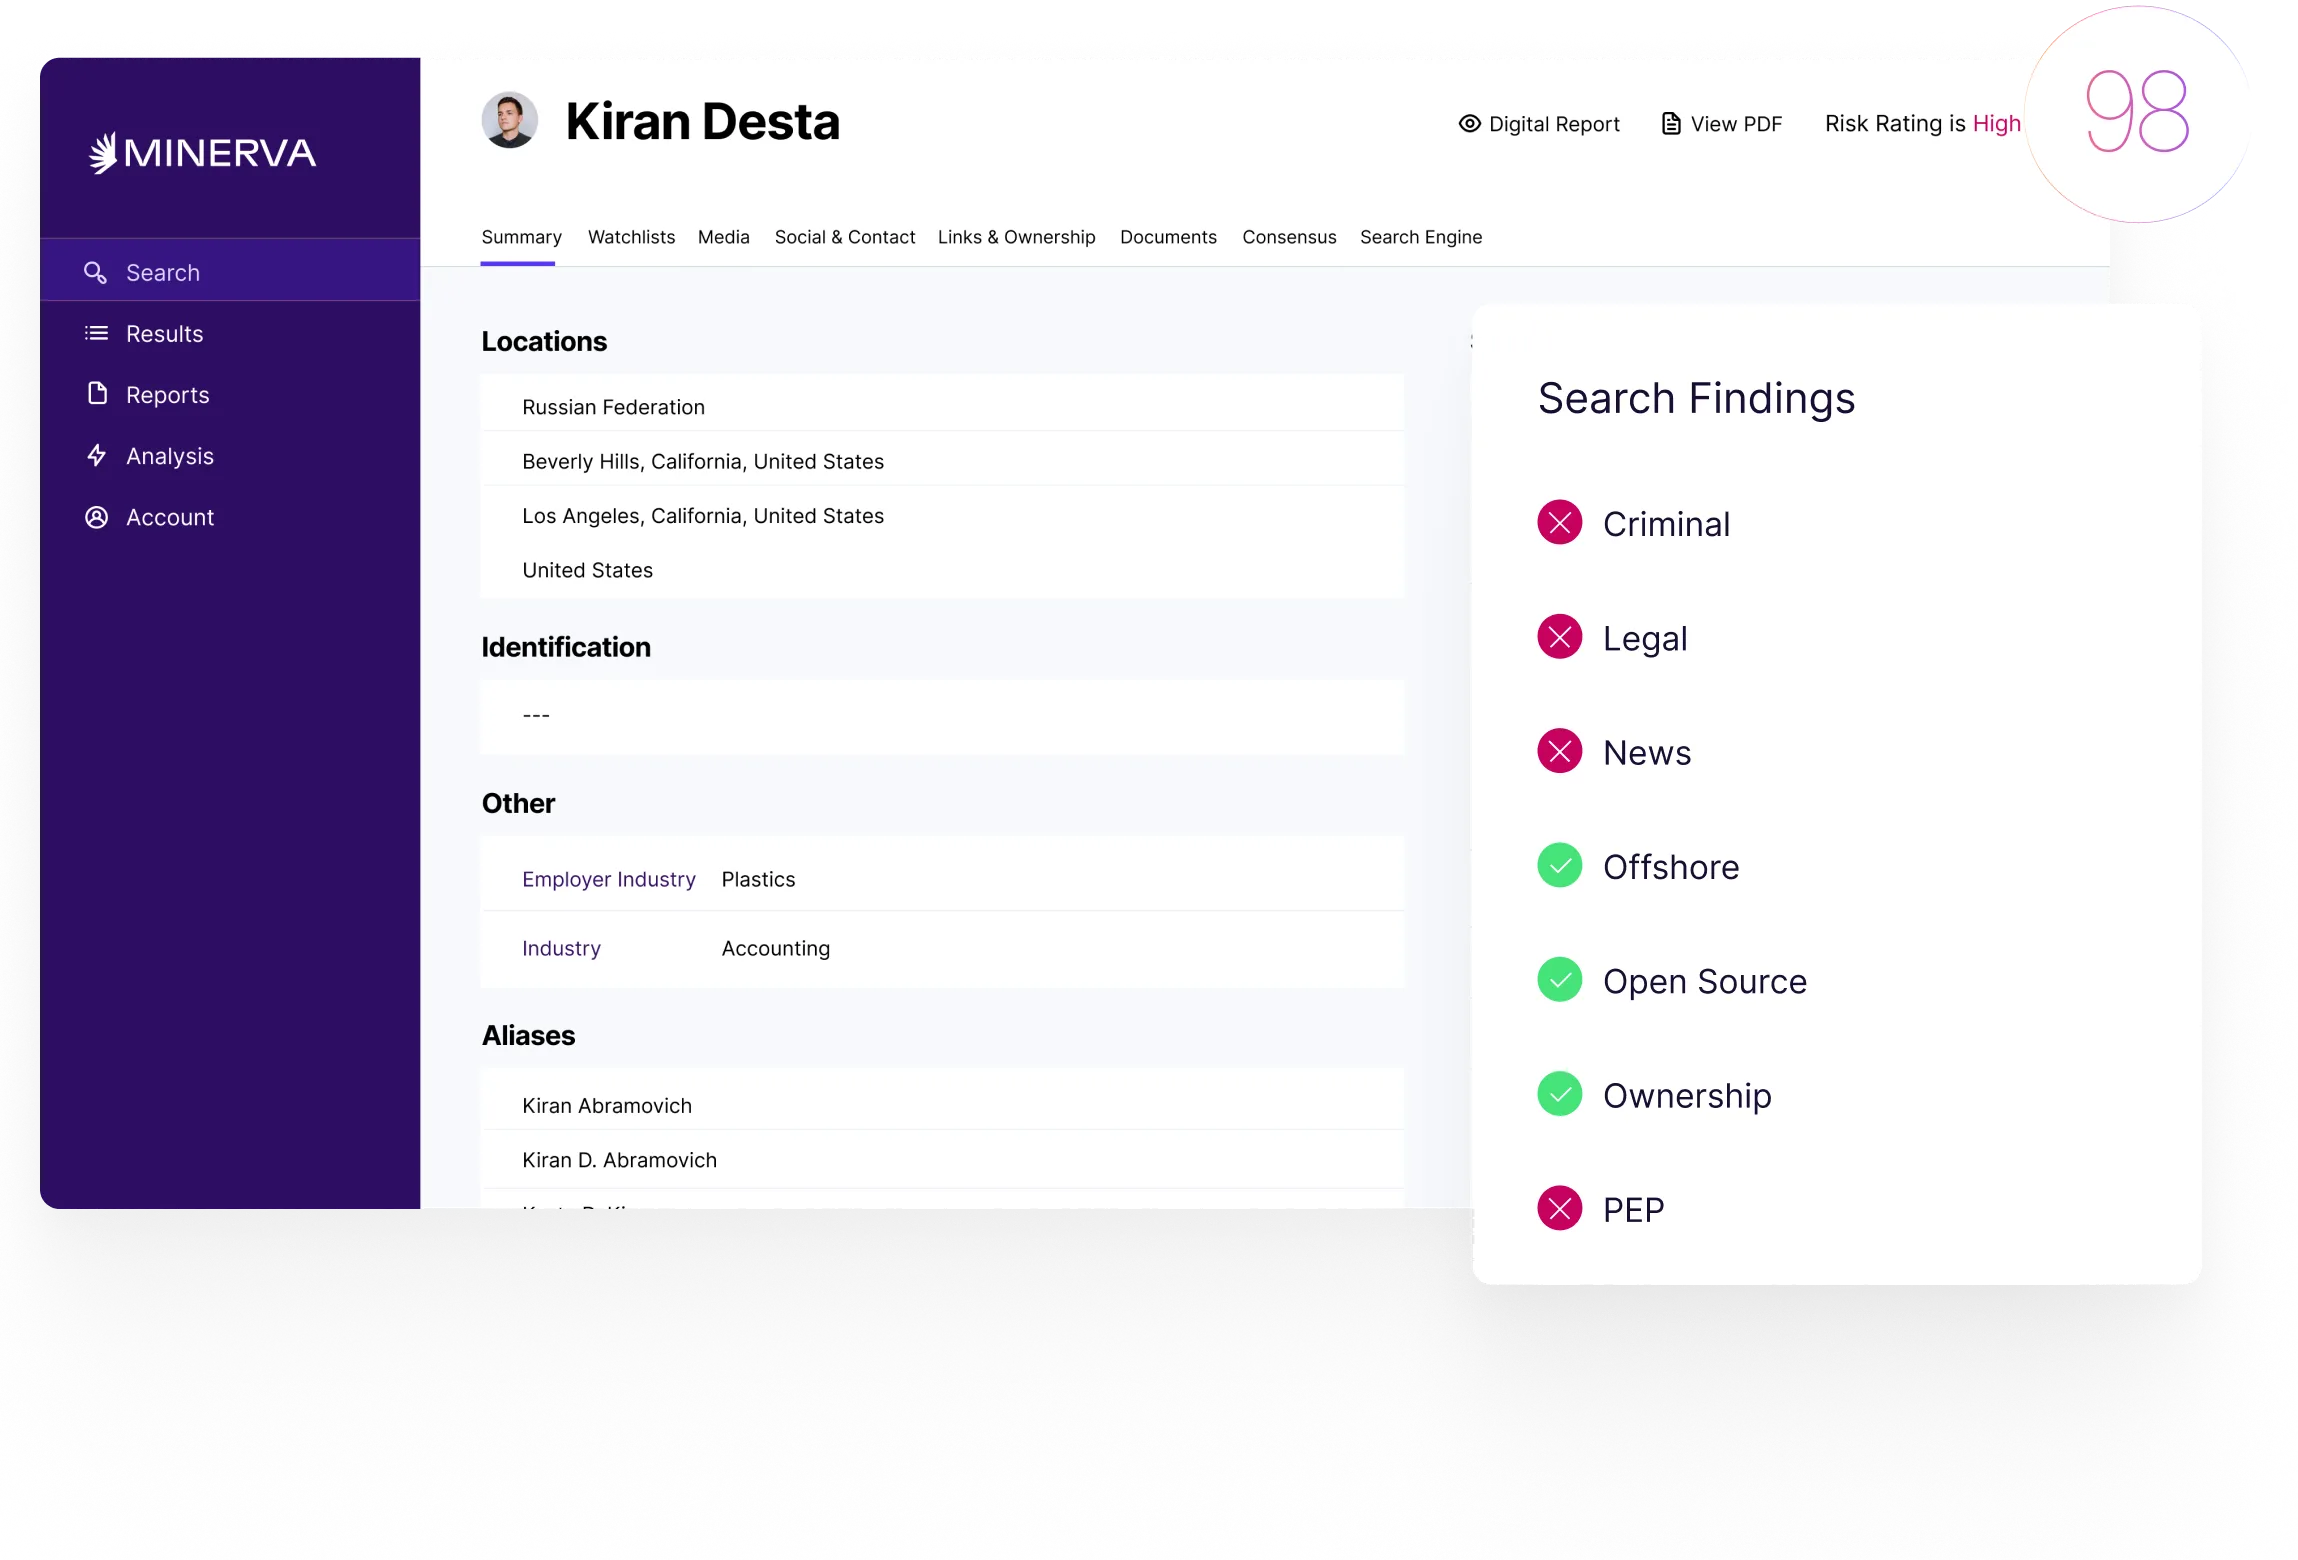Open Analysis via the lightning bolt icon
Image resolution: width=2298 pixels, height=1560 pixels.
pos(97,455)
